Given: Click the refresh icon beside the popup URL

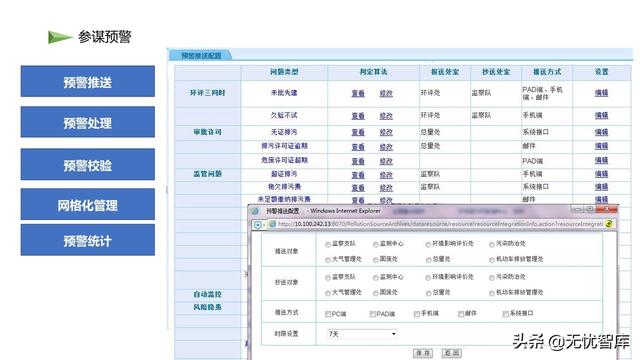Looking at the screenshot, I should (x=609, y=224).
